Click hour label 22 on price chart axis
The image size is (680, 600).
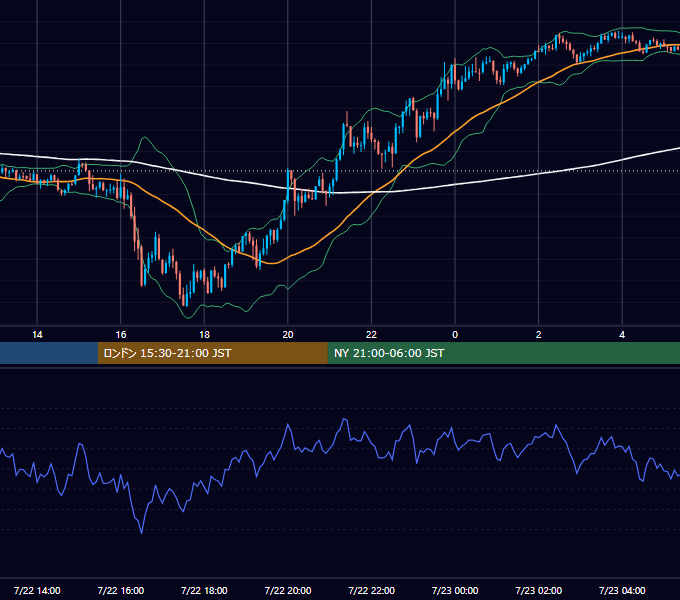coord(371,335)
